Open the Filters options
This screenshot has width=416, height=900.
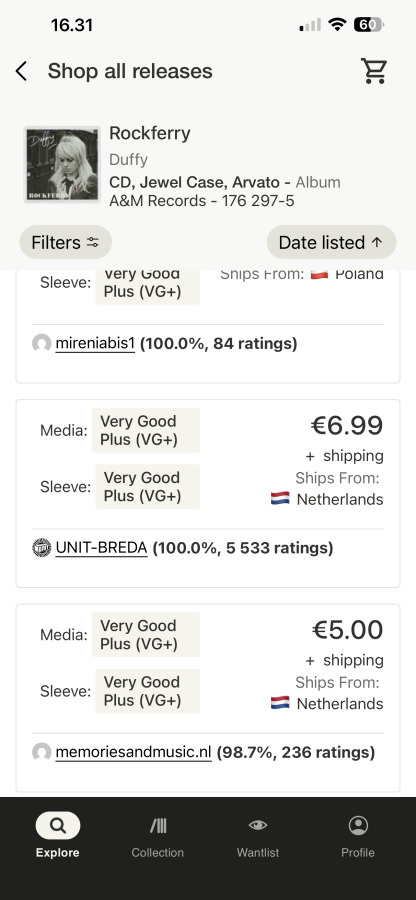[x=65, y=242]
